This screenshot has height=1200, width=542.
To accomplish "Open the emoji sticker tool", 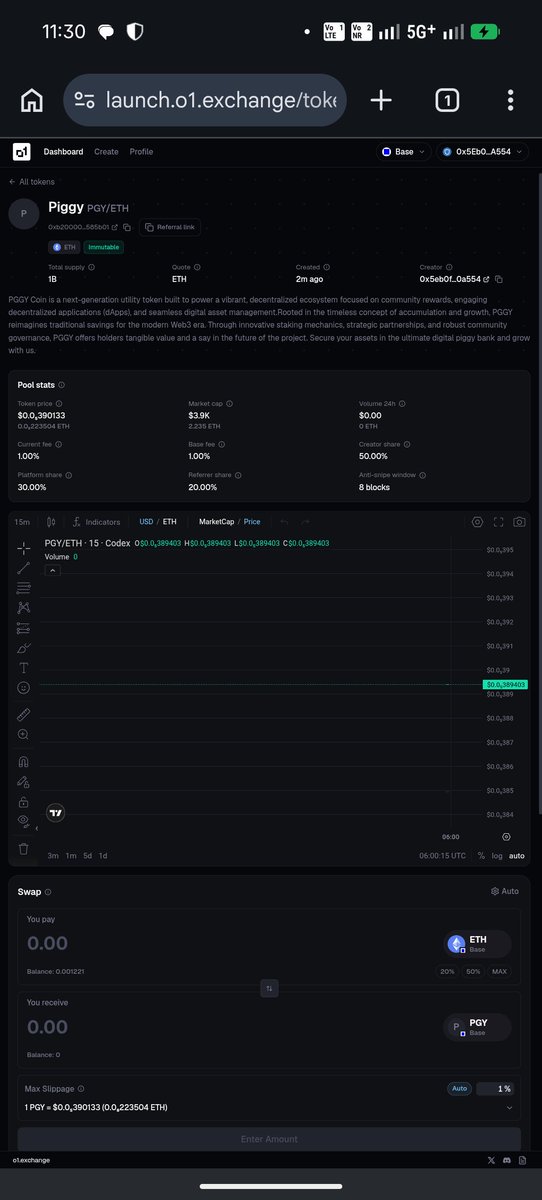I will pyautogui.click(x=24, y=688).
